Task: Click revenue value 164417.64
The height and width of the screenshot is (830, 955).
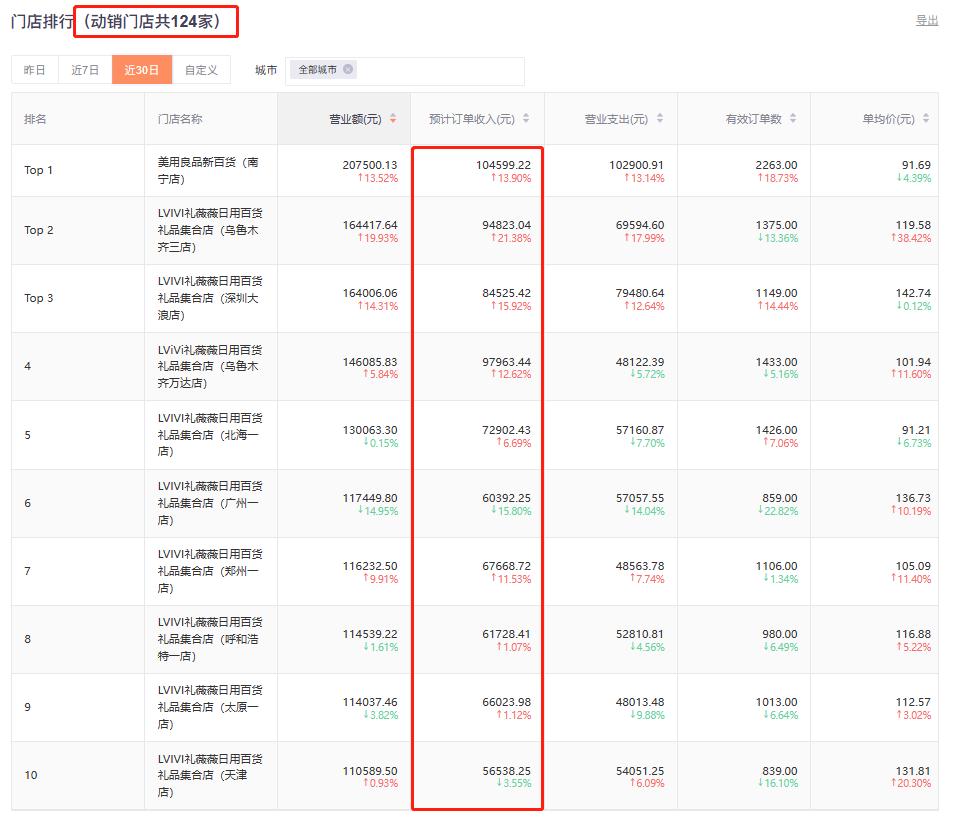Action: [x=370, y=225]
